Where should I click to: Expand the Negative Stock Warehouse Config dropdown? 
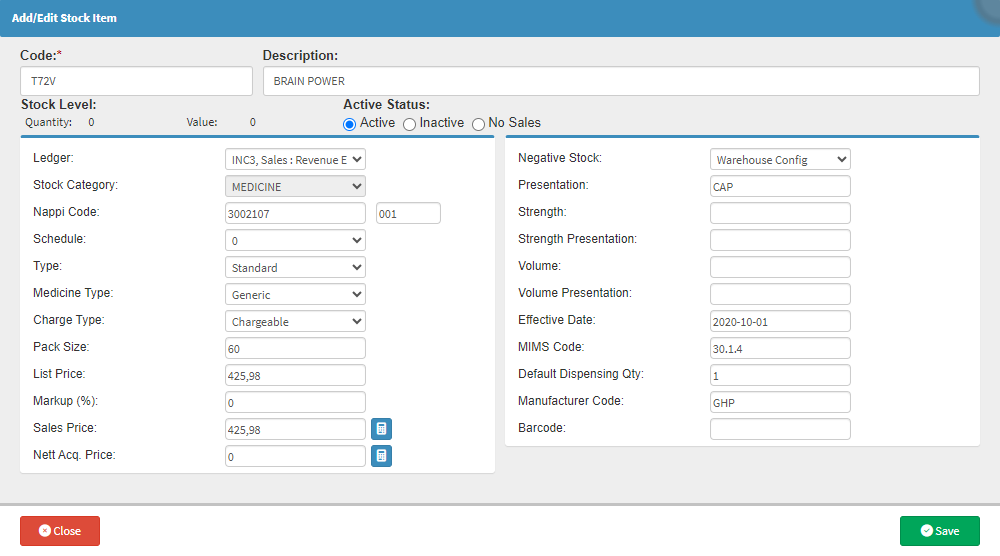(x=780, y=159)
